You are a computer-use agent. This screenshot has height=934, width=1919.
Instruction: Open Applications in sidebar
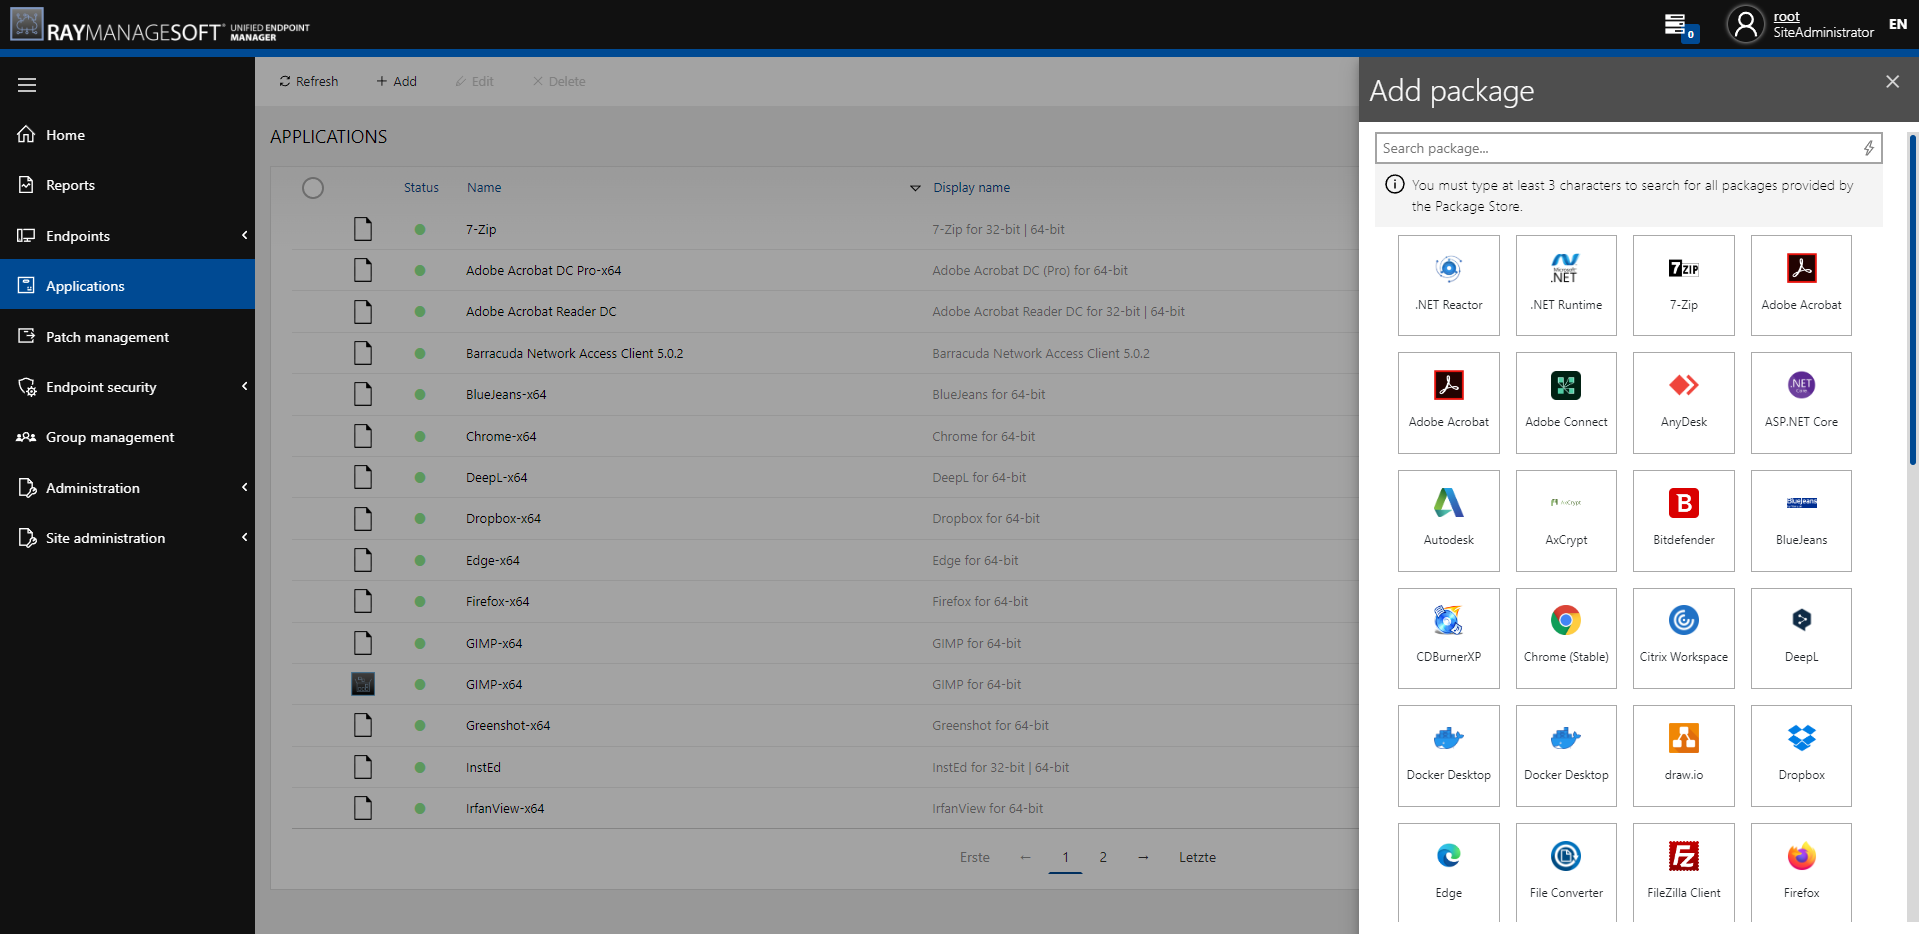(127, 285)
